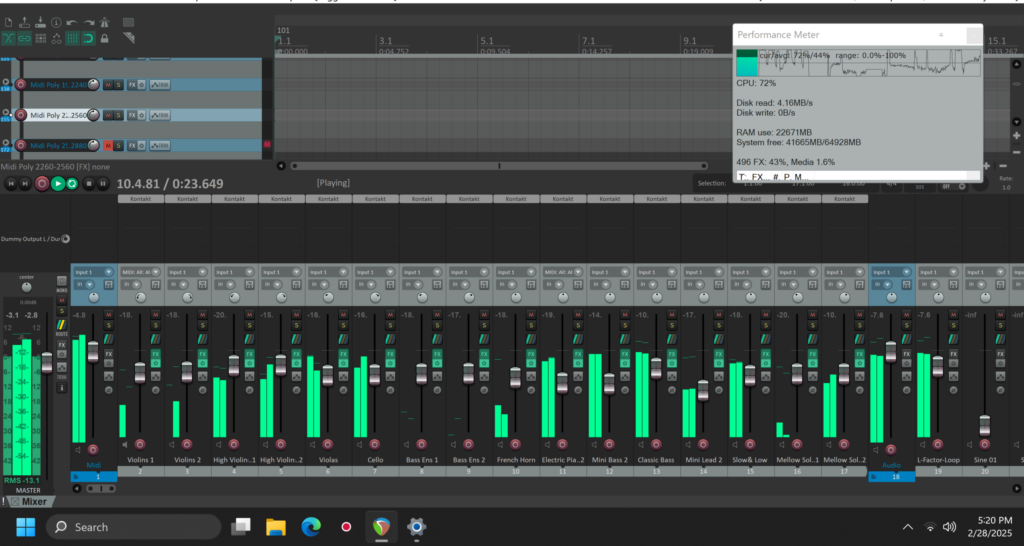This screenshot has width=1024, height=546.
Task: Open Input 1 dropdown on L-Factor-Loop channel
Action: pos(938,272)
